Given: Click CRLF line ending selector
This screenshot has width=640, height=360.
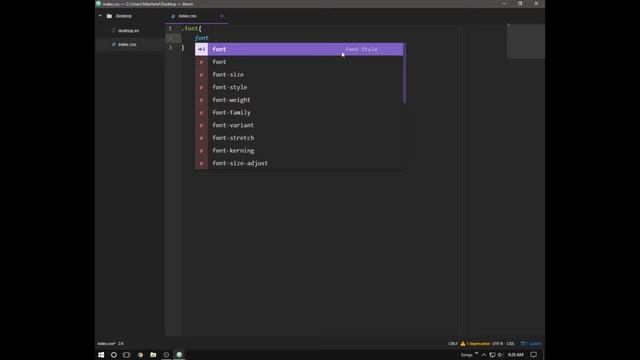Looking at the screenshot, I should [x=453, y=344].
